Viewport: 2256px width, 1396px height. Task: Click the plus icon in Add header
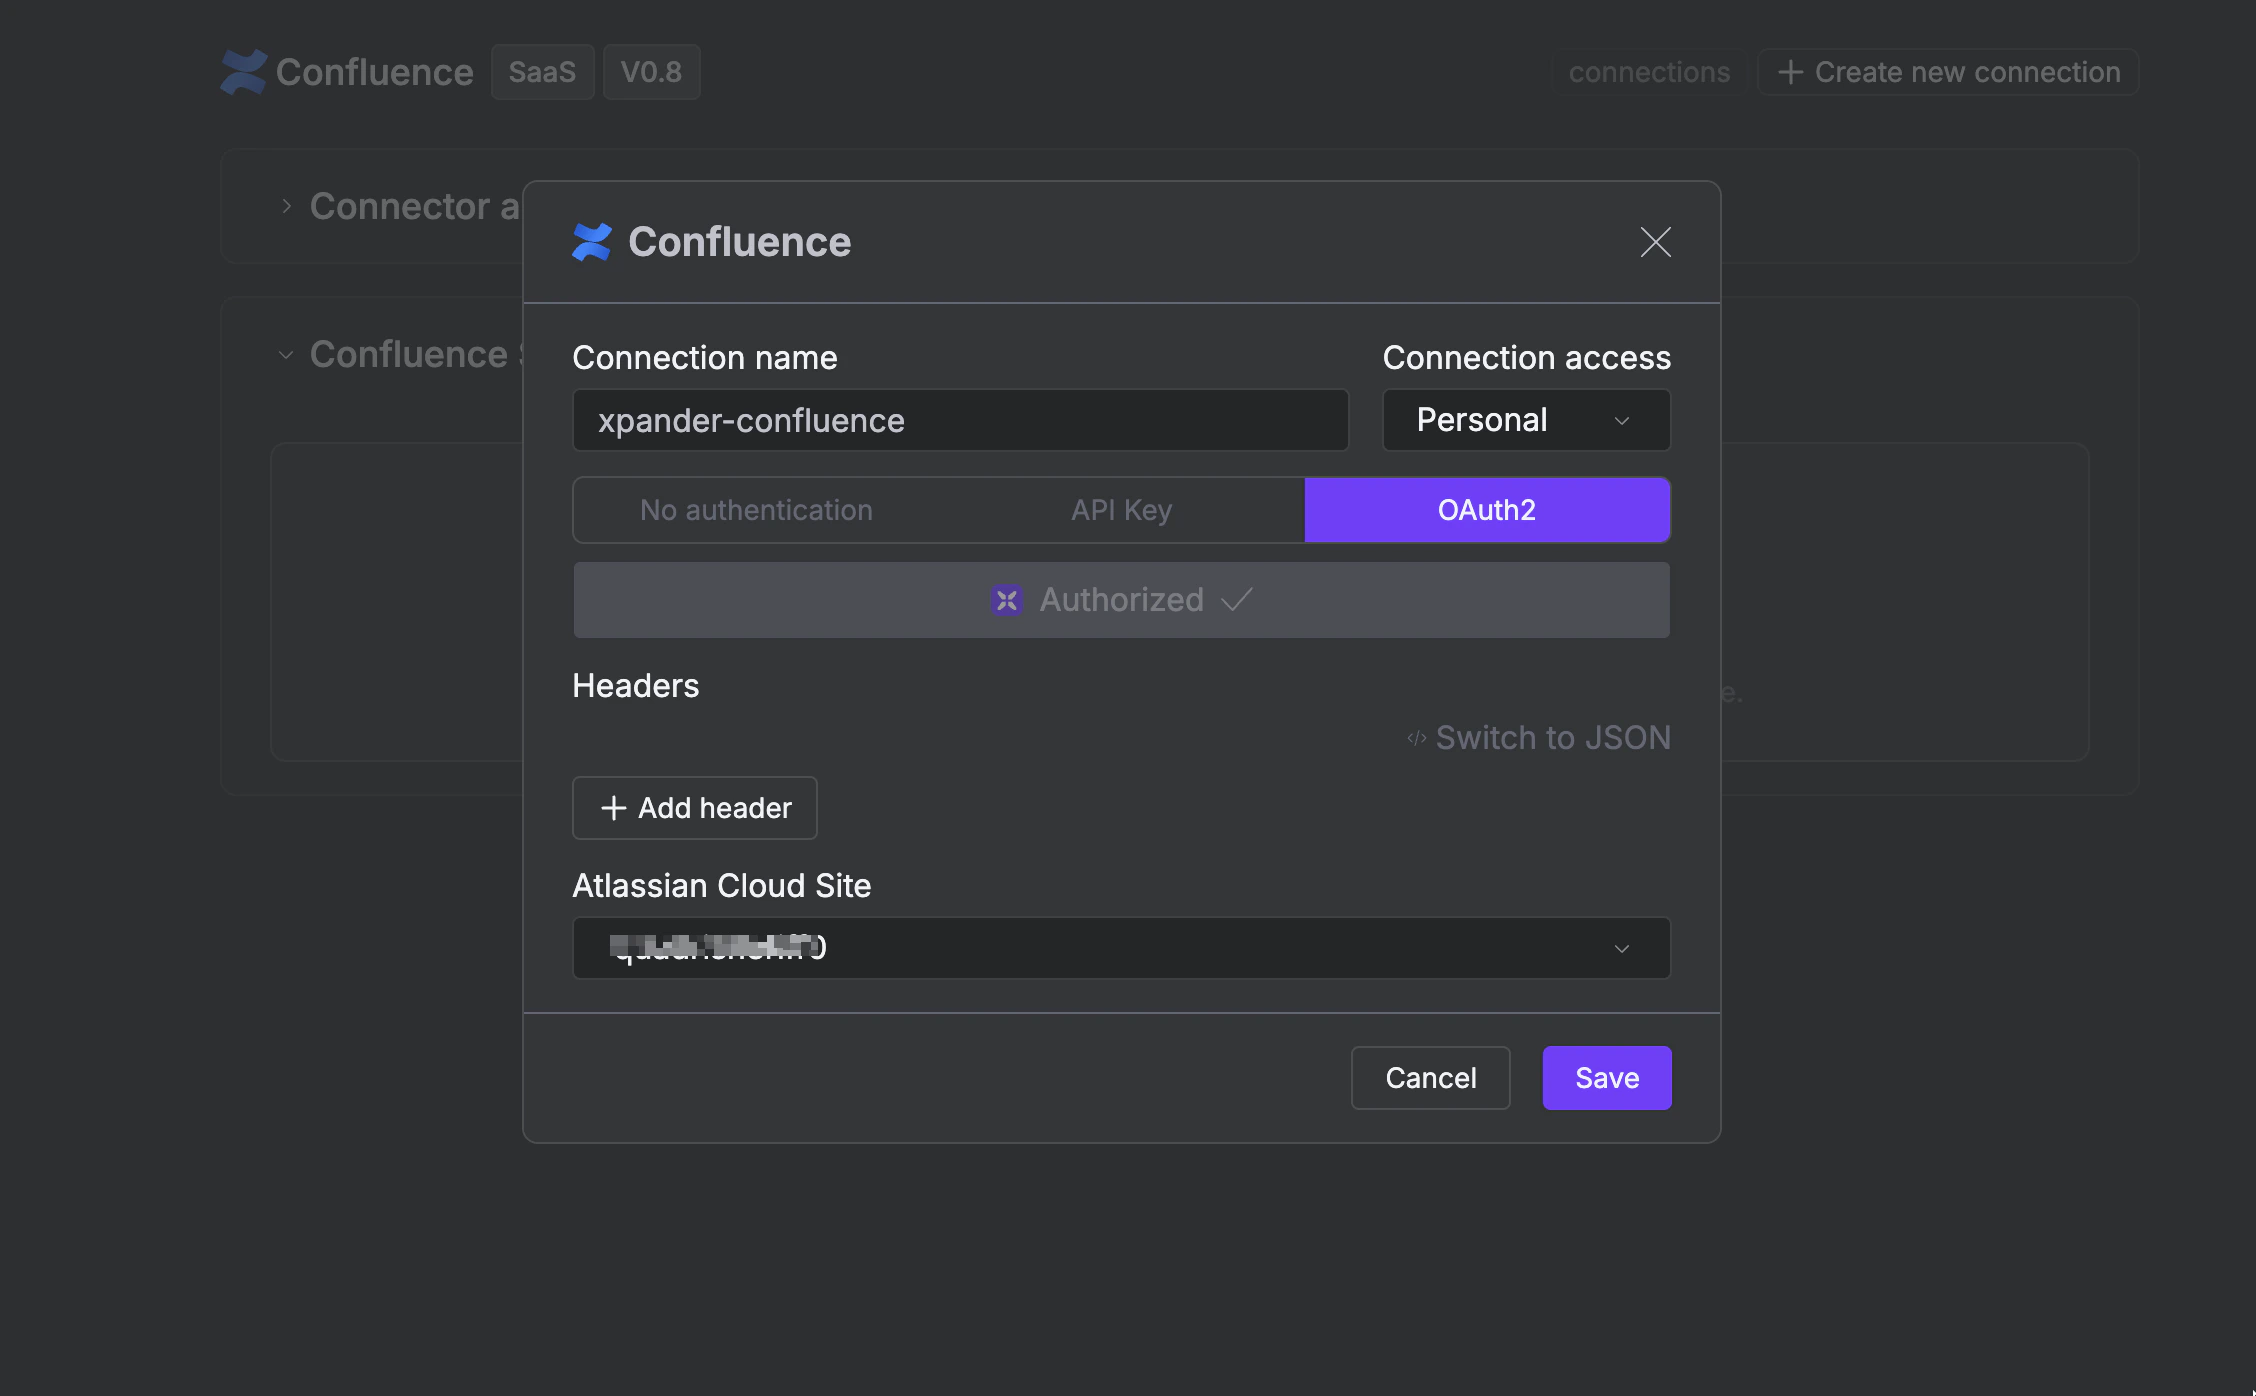pyautogui.click(x=613, y=808)
